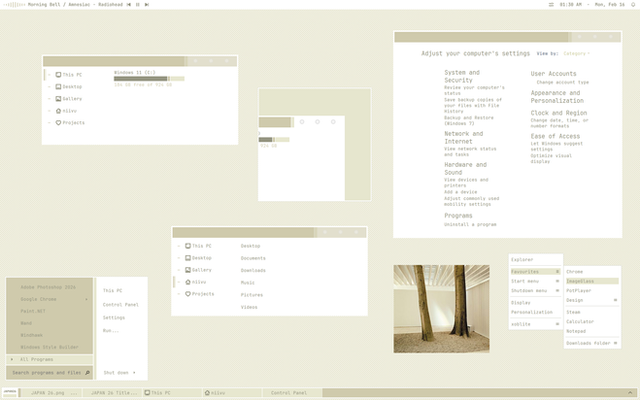Open Downloads folder submenu entry

coord(592,343)
